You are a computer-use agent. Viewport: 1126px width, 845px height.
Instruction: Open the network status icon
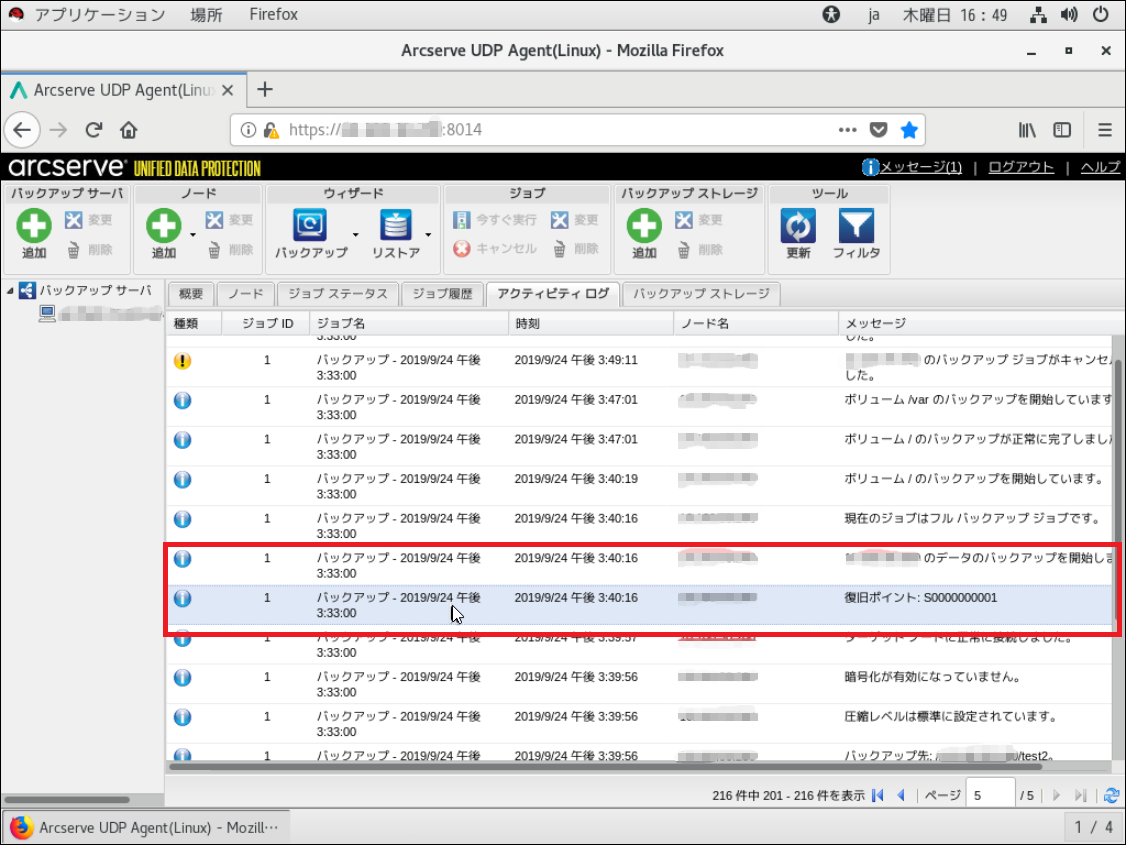coord(1038,14)
